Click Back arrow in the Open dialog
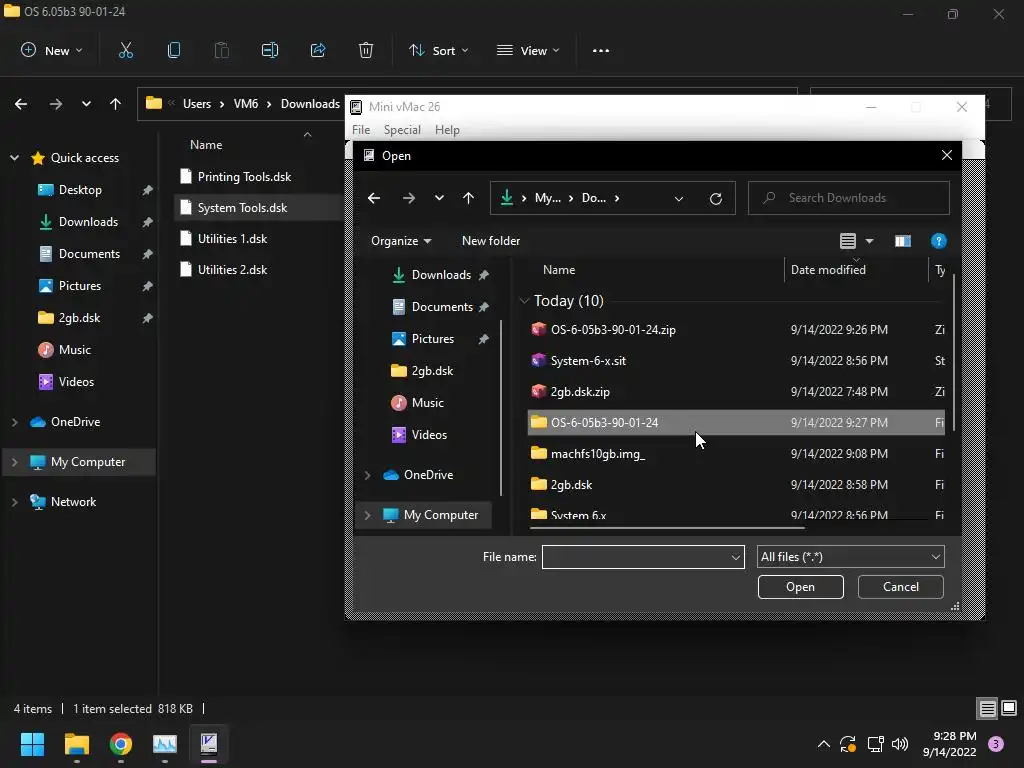 pyautogui.click(x=374, y=198)
